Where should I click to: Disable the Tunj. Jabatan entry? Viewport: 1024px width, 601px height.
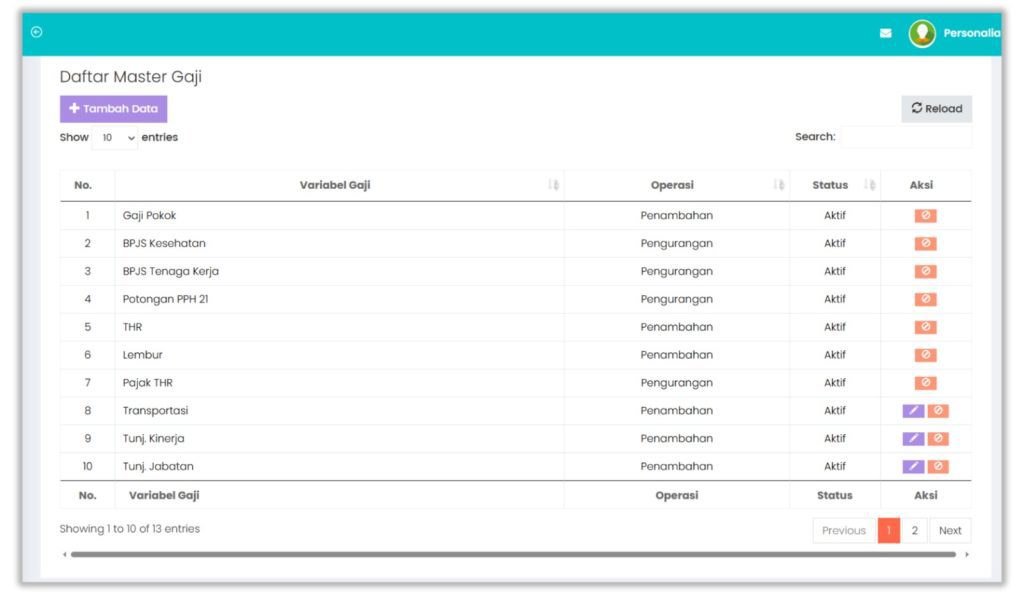click(x=938, y=467)
